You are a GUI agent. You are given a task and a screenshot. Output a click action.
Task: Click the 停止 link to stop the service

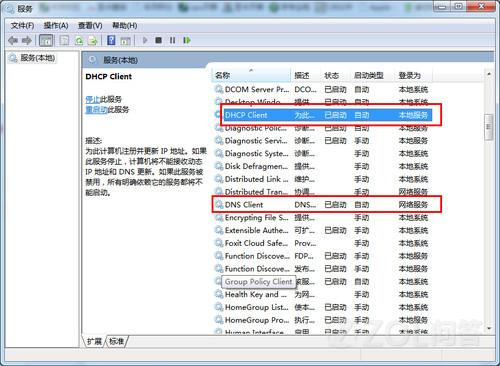coord(93,99)
